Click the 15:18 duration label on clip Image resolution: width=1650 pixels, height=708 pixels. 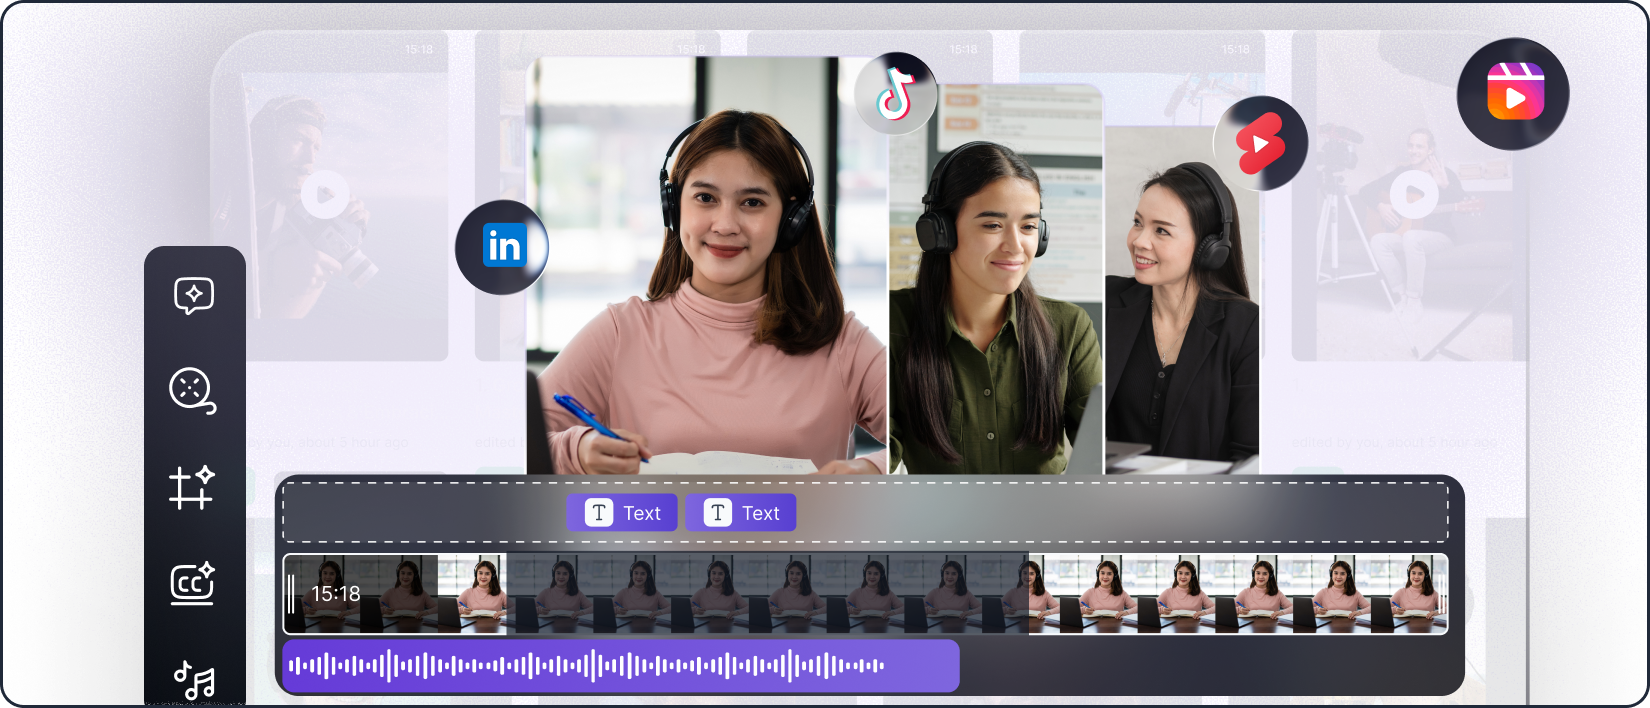tap(336, 594)
